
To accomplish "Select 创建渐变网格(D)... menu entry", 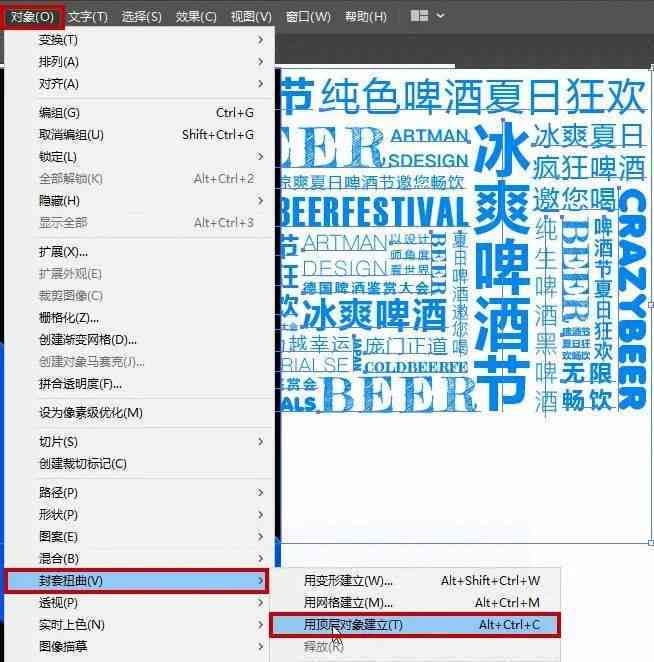I will click(x=88, y=340).
